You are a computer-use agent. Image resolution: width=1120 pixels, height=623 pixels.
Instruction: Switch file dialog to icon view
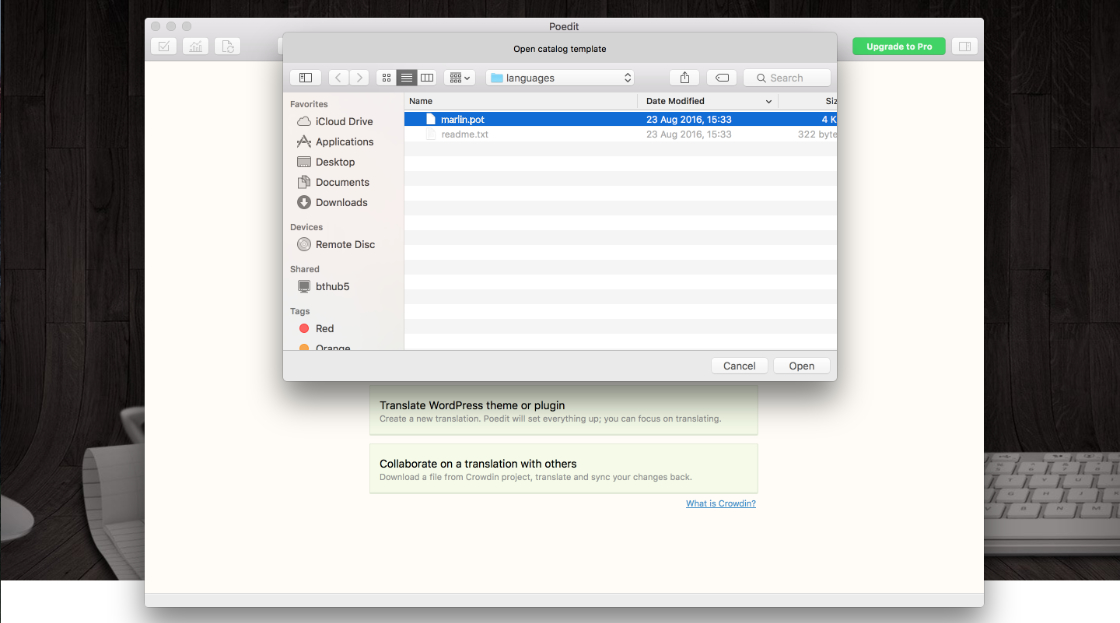pos(386,78)
